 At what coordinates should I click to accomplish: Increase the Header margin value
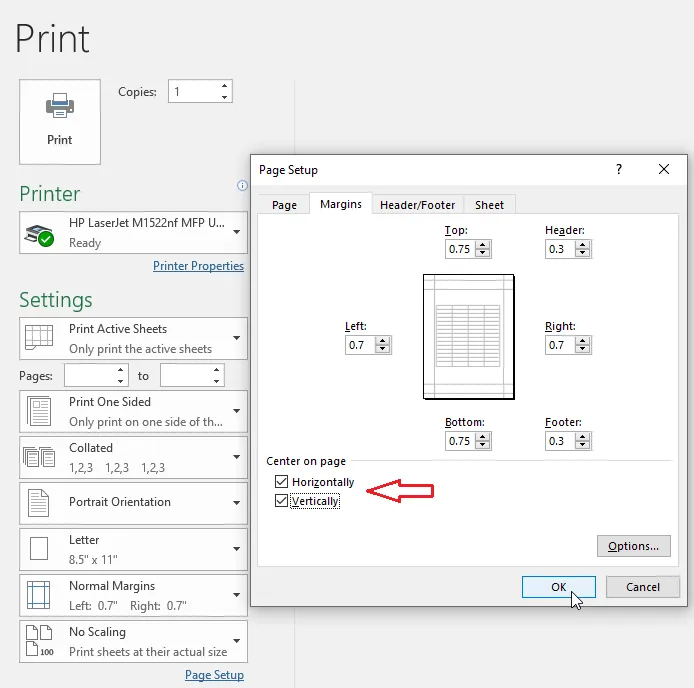coord(583,245)
